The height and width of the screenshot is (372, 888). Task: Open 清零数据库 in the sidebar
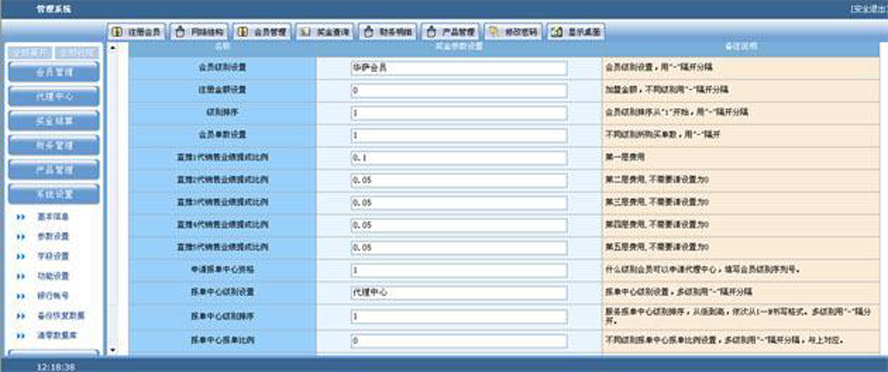(x=57, y=335)
